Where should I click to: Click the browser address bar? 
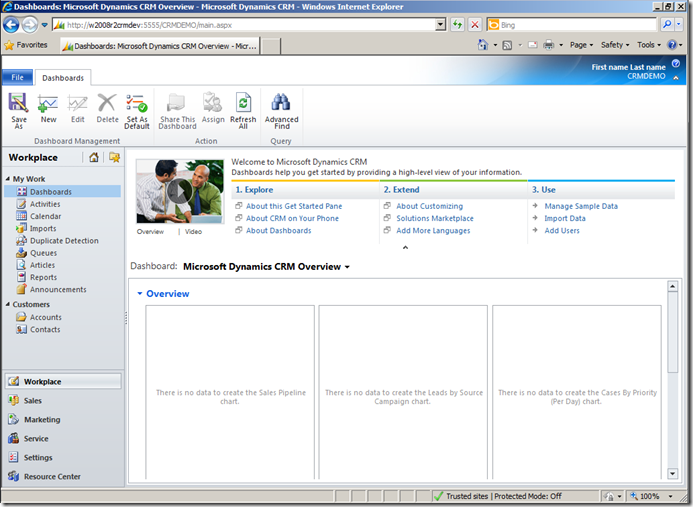(x=250, y=24)
